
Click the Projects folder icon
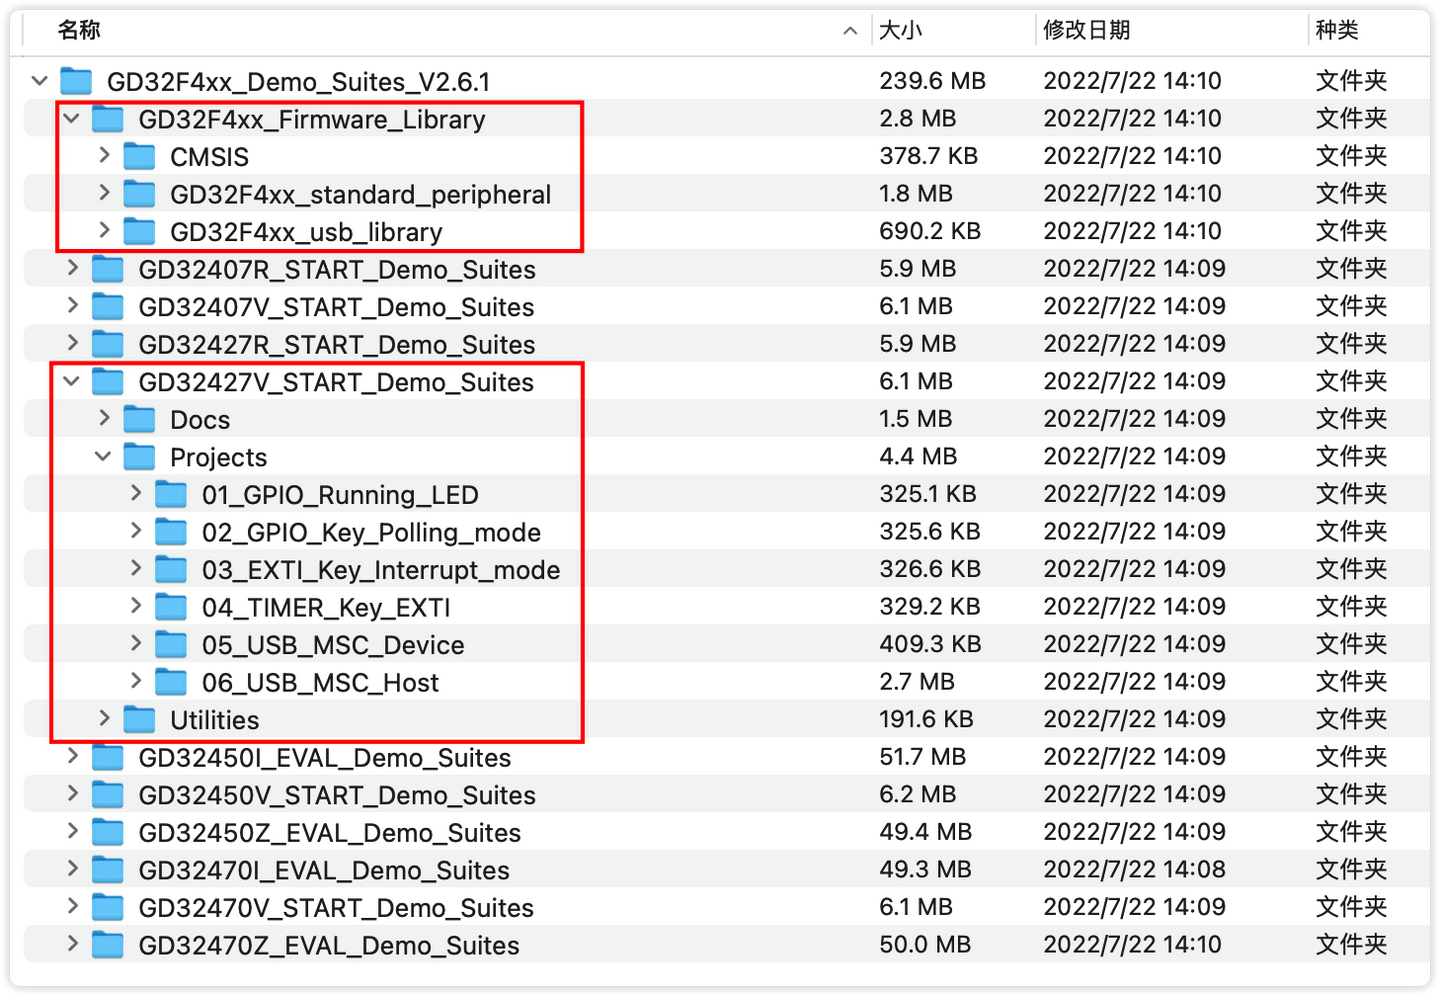point(139,456)
